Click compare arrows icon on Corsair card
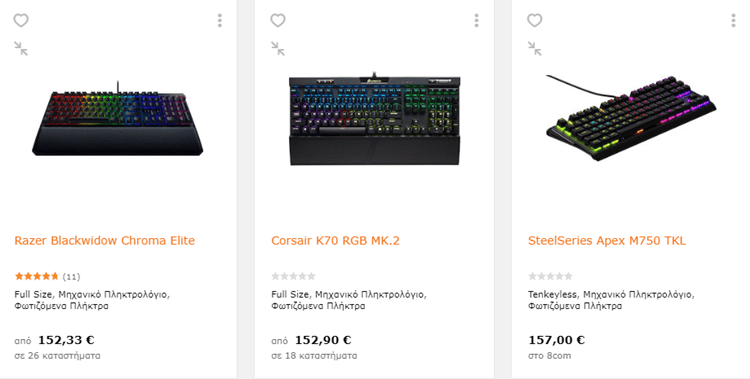This screenshot has width=750, height=379. pos(278,48)
